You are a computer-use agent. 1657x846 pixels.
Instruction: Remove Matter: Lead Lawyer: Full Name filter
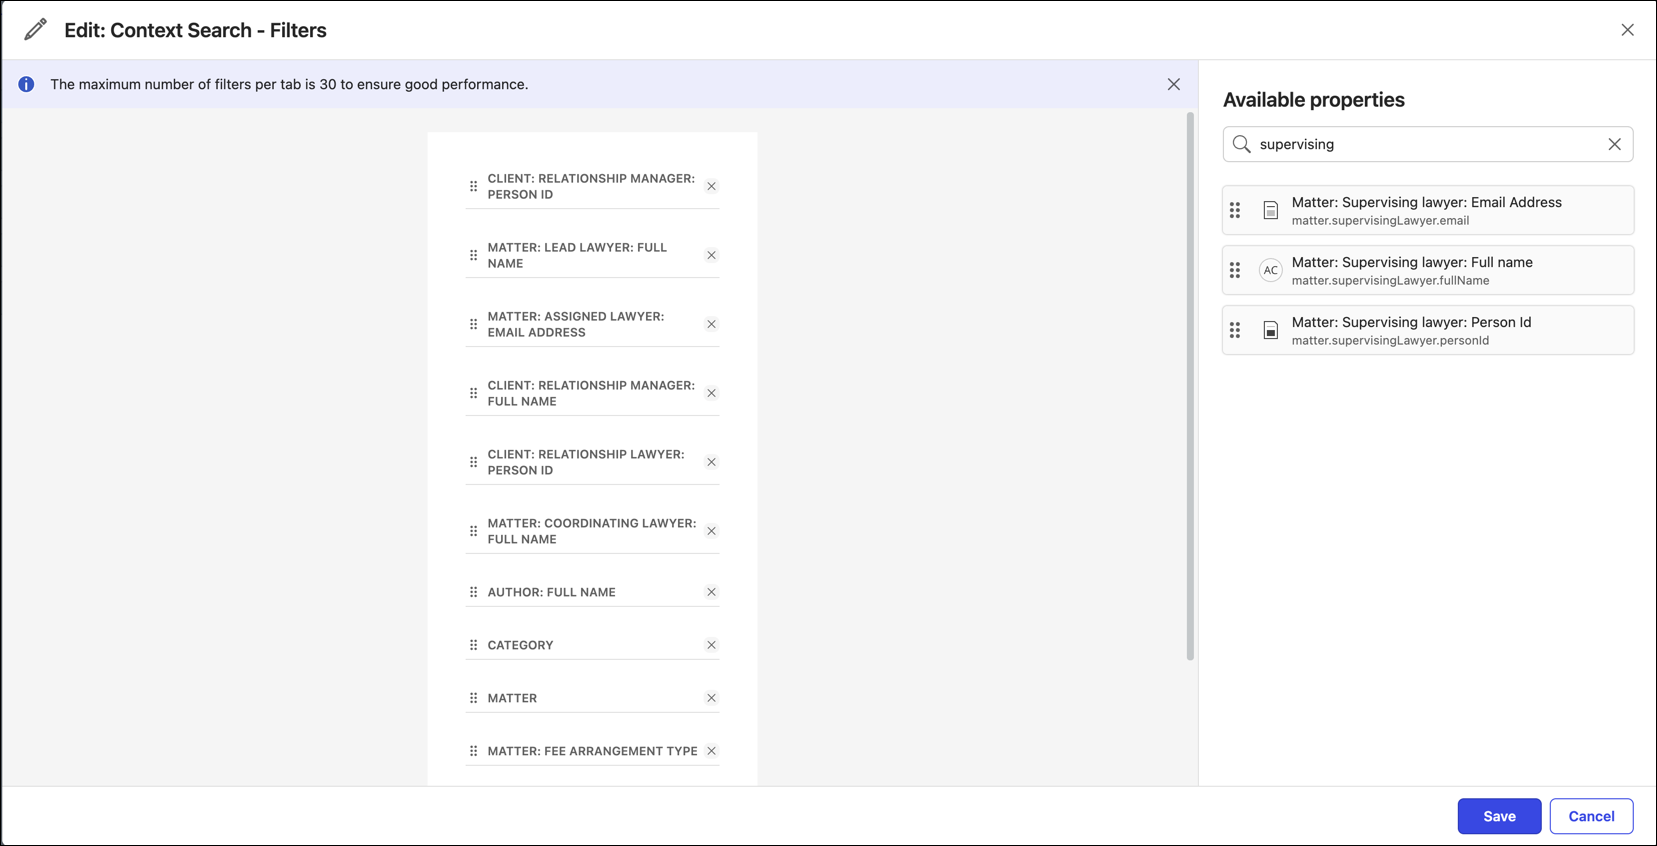click(x=711, y=255)
